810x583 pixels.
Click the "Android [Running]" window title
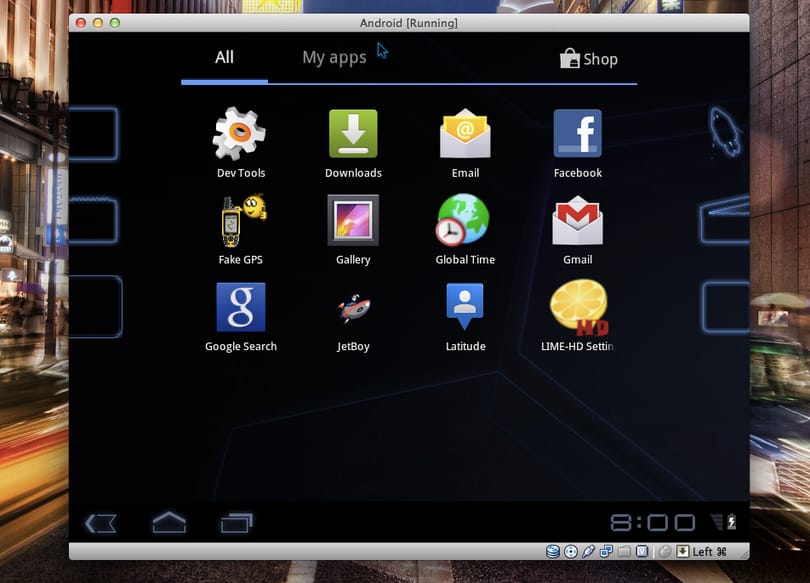coord(409,23)
